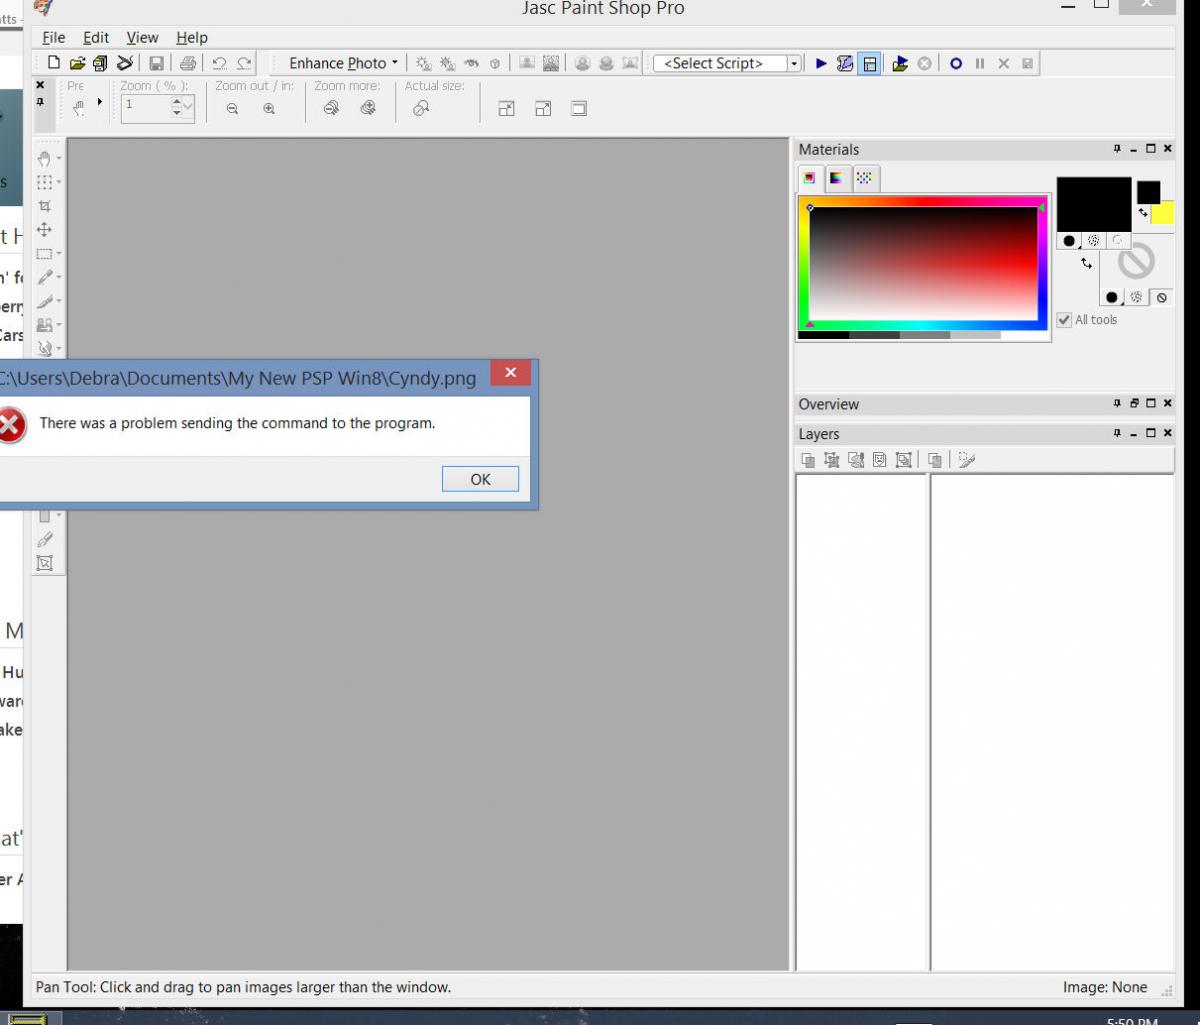Click the Actual size zoom icon
Viewport: 1200px width, 1025px height.
pos(421,109)
